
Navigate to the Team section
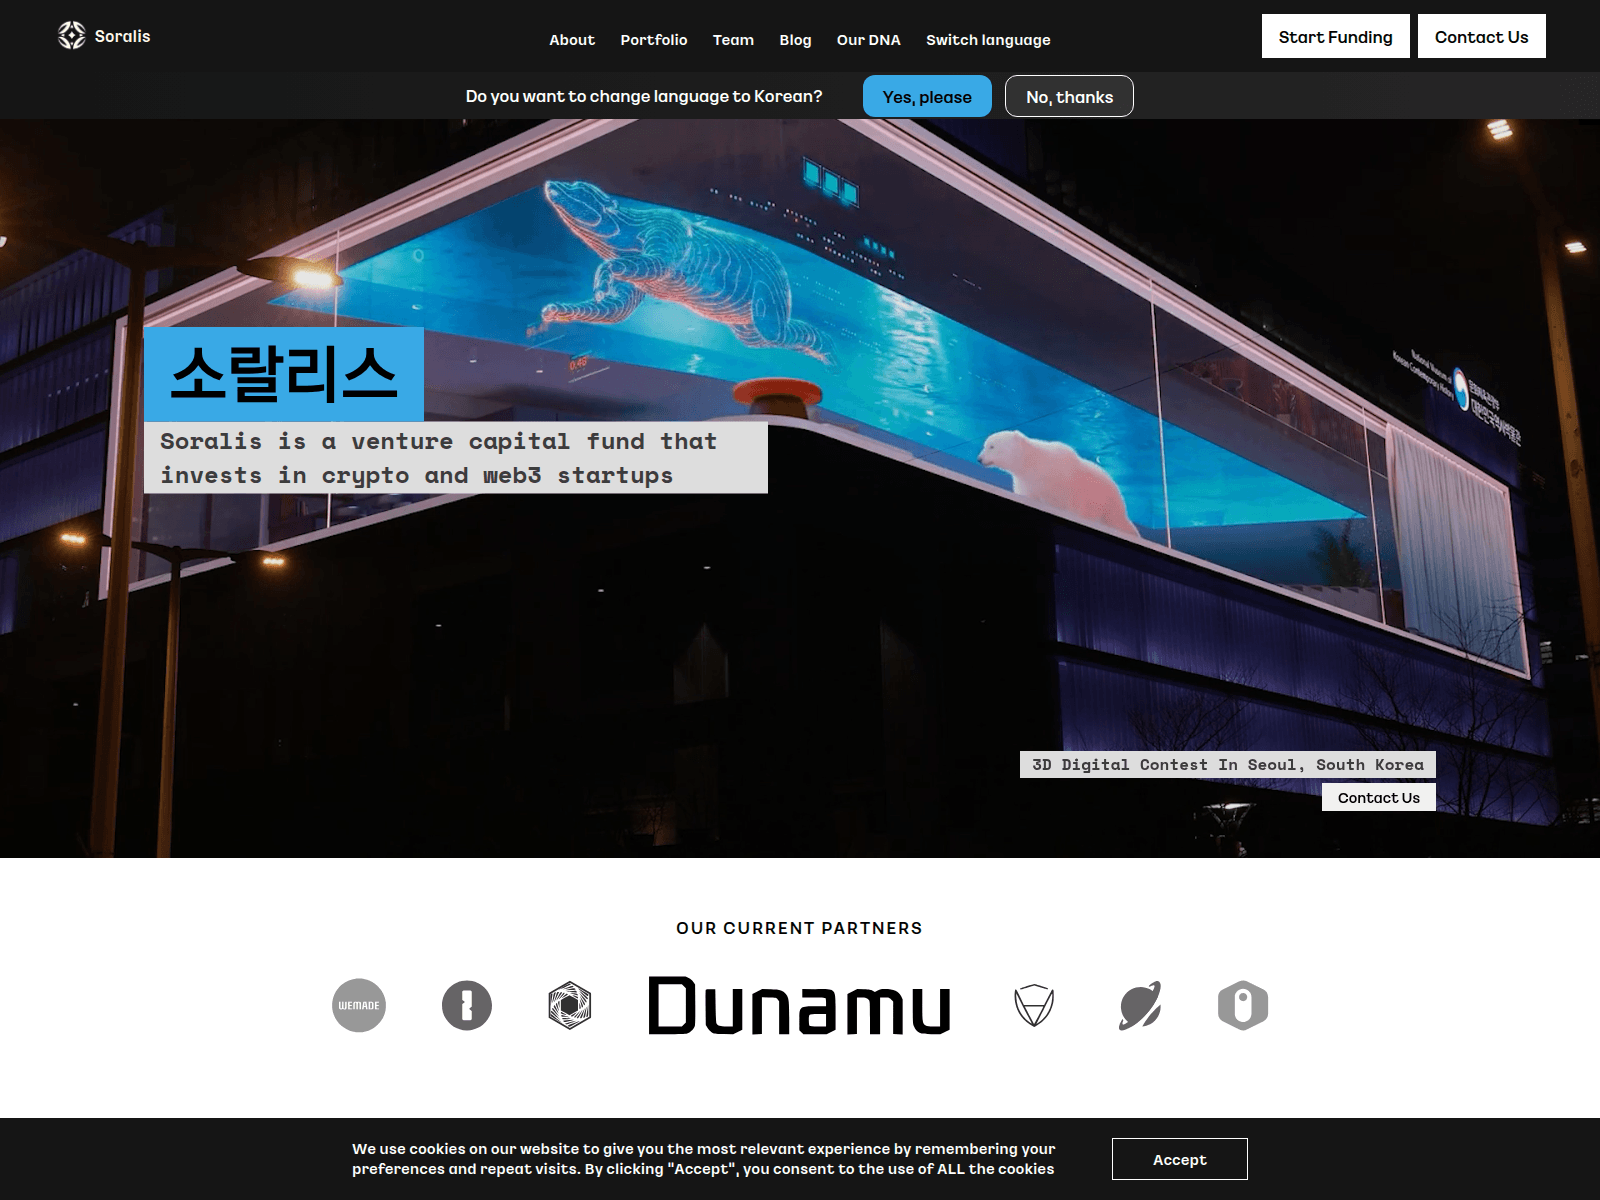pyautogui.click(x=733, y=40)
